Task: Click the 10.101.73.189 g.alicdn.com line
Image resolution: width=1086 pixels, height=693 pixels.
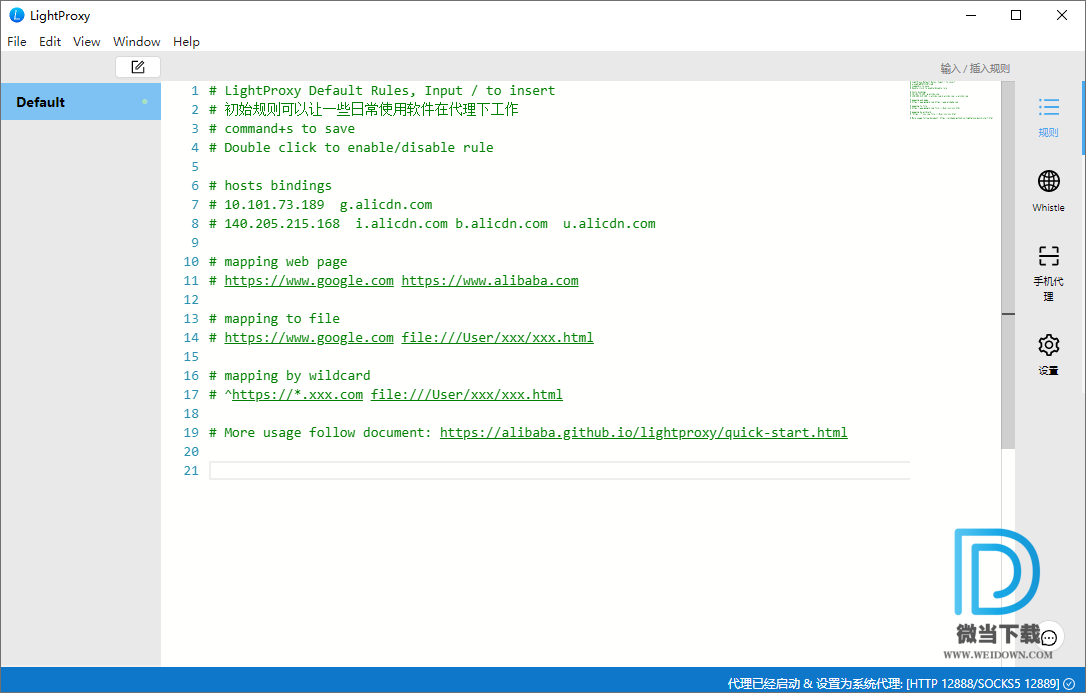Action: [x=321, y=205]
